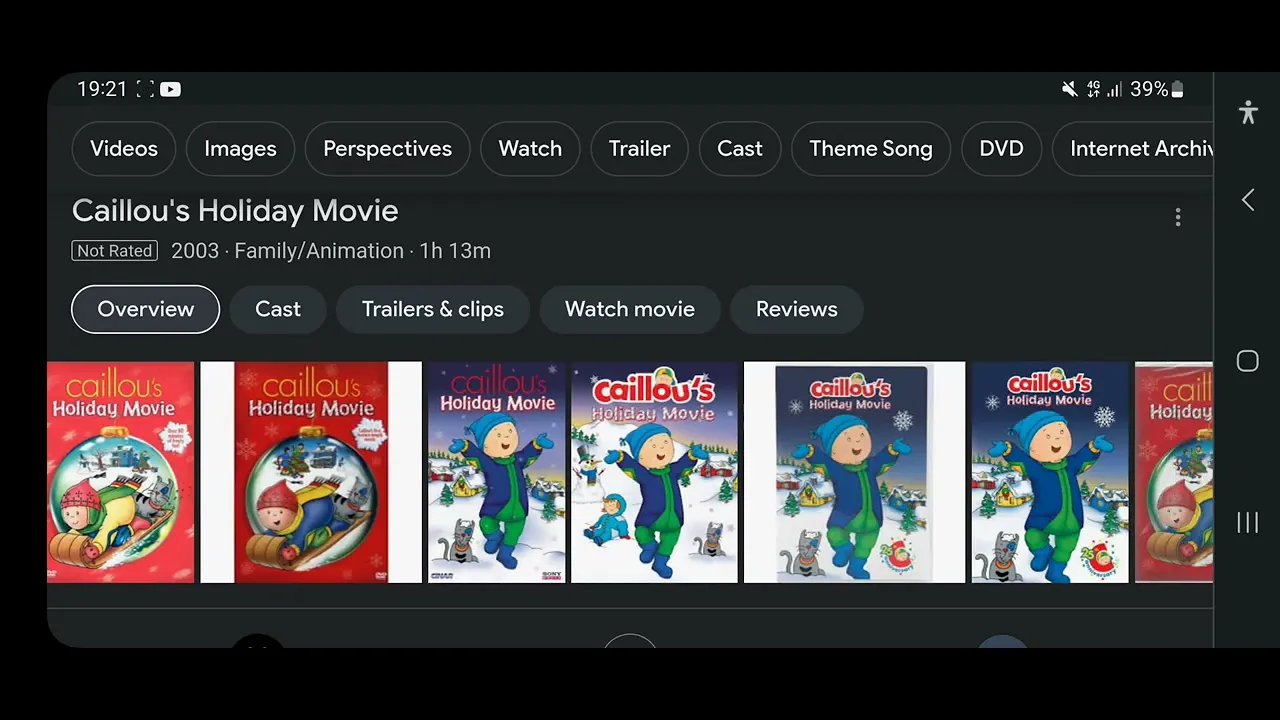Tap the screenshot frame status icon
1280x720 pixels.
[145, 89]
